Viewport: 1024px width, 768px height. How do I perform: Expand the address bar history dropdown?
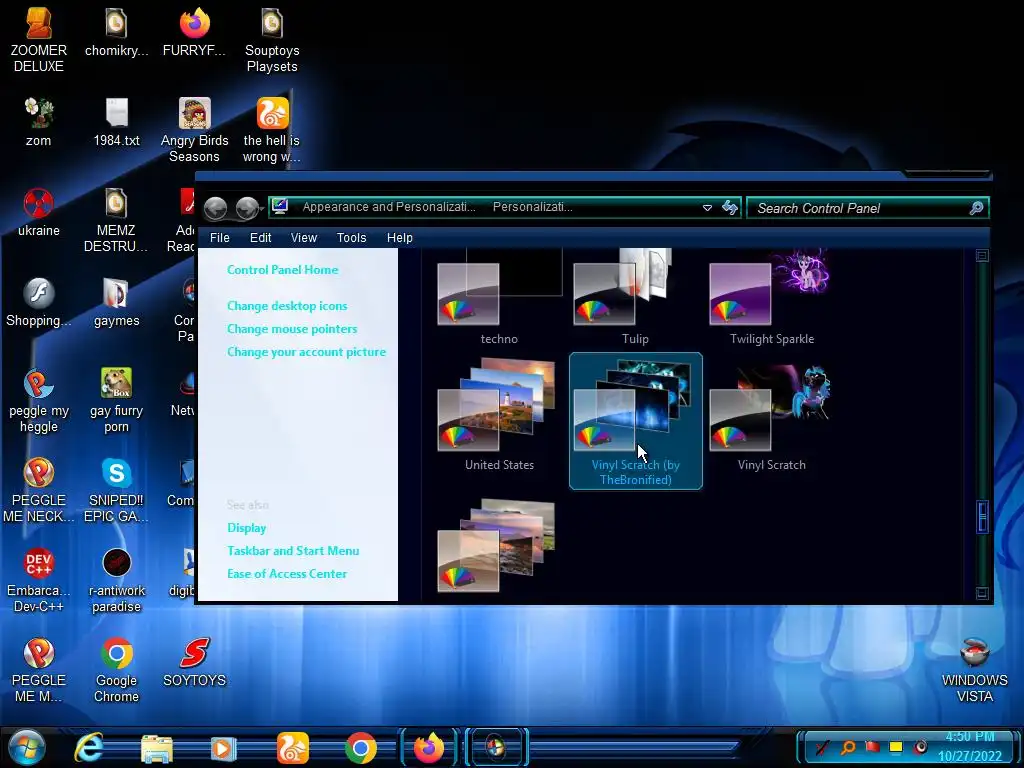click(707, 208)
